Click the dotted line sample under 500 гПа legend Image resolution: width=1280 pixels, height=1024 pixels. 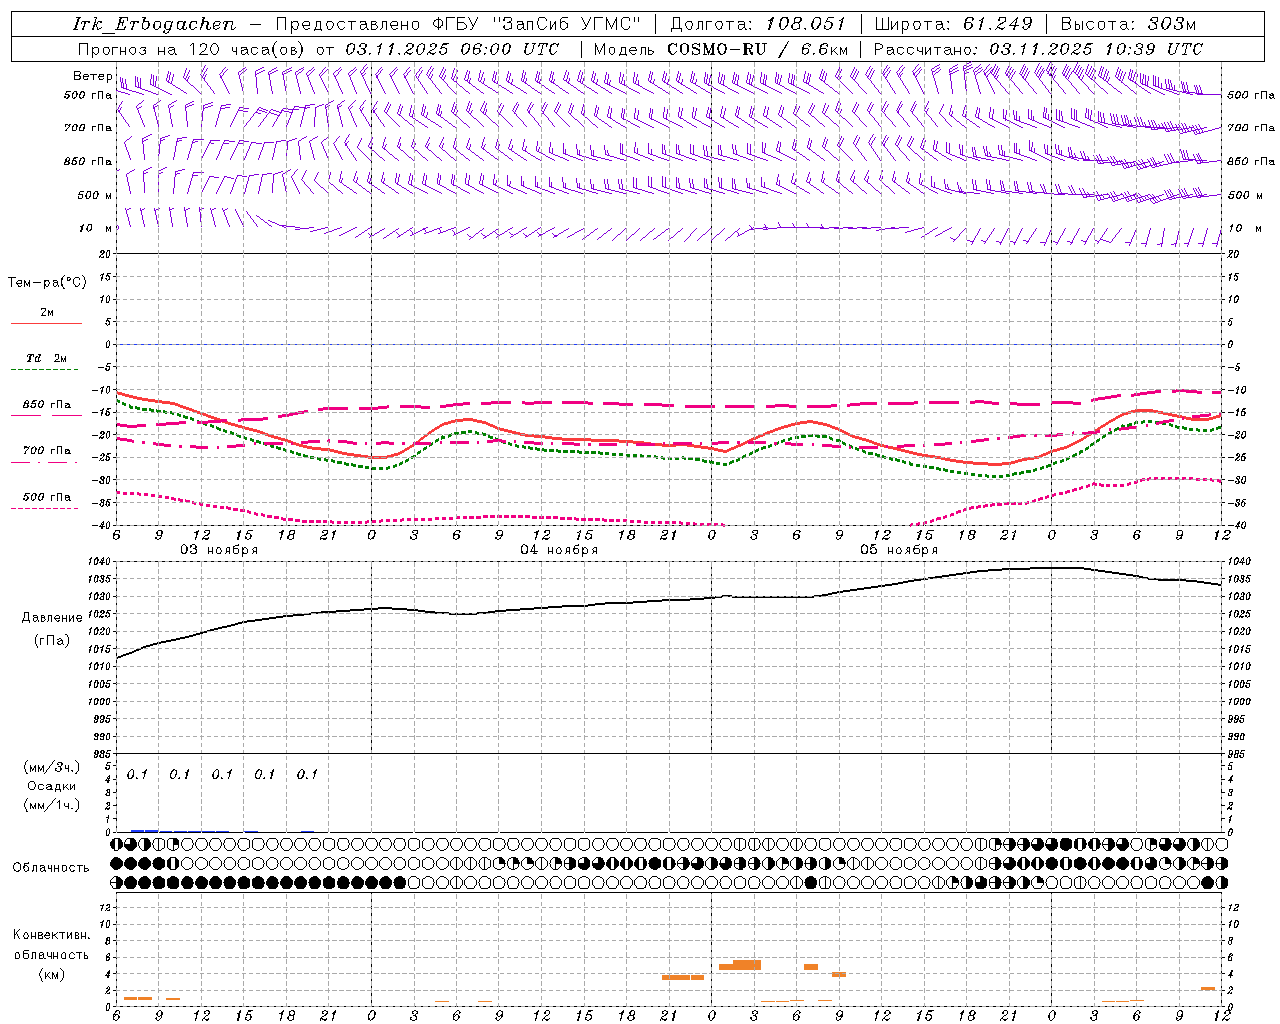pyautogui.click(x=44, y=509)
